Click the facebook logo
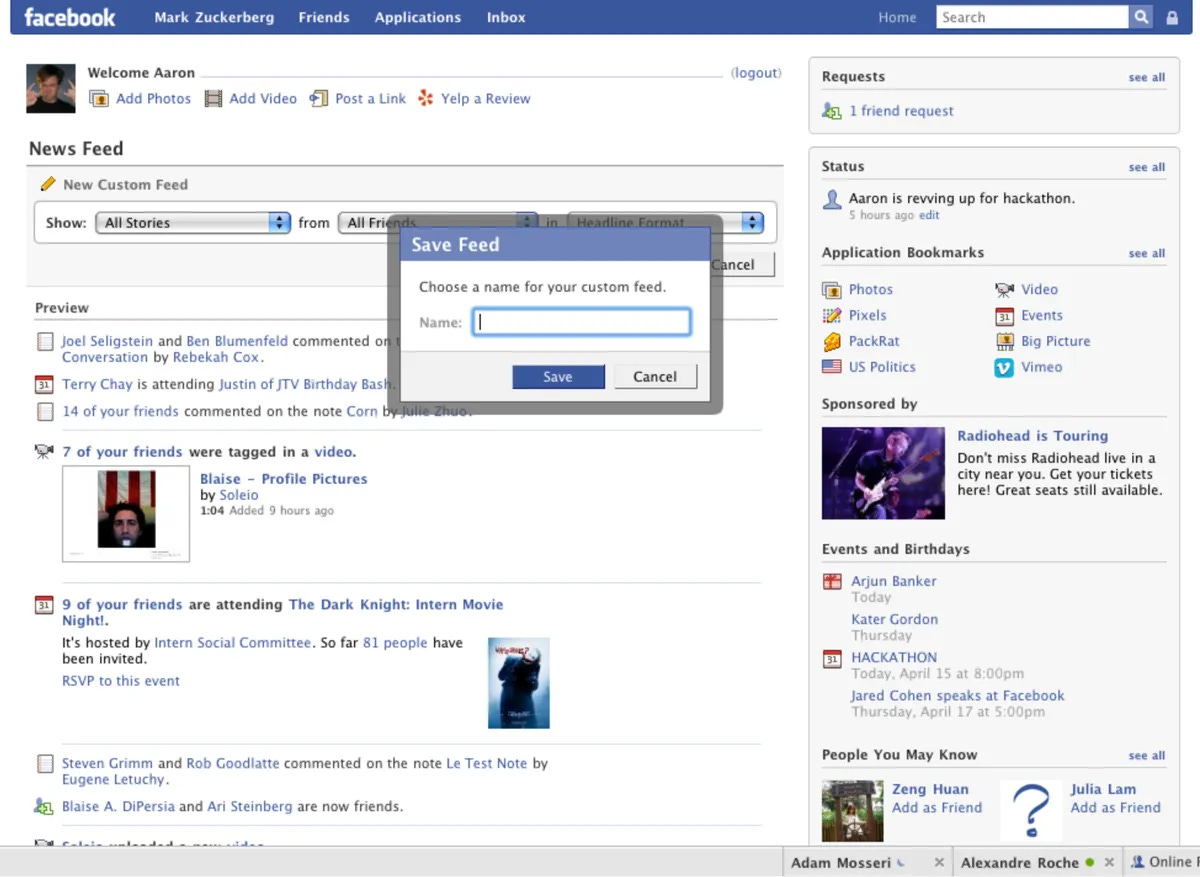 point(69,17)
